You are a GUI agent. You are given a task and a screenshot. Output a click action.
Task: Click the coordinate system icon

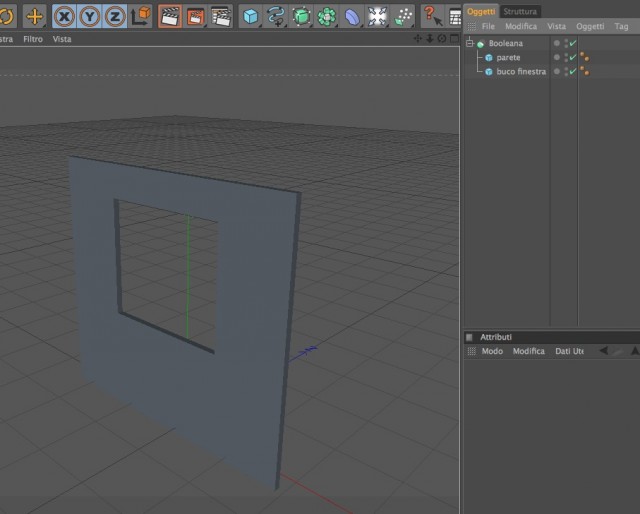[141, 16]
